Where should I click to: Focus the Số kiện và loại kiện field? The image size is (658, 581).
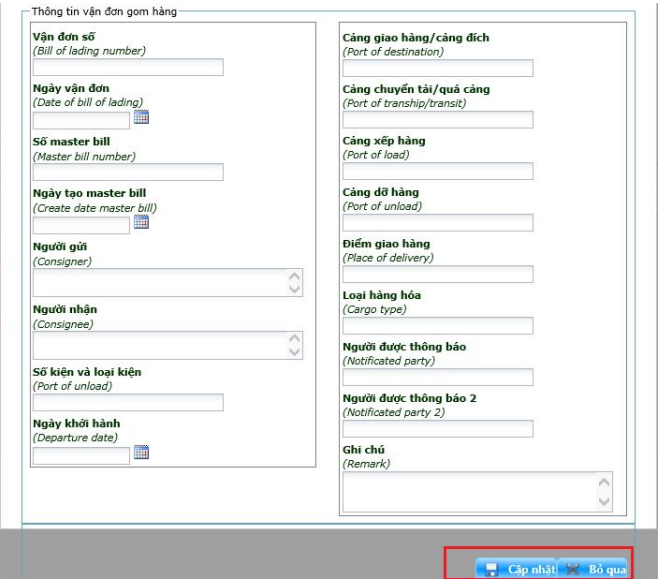(x=128, y=403)
